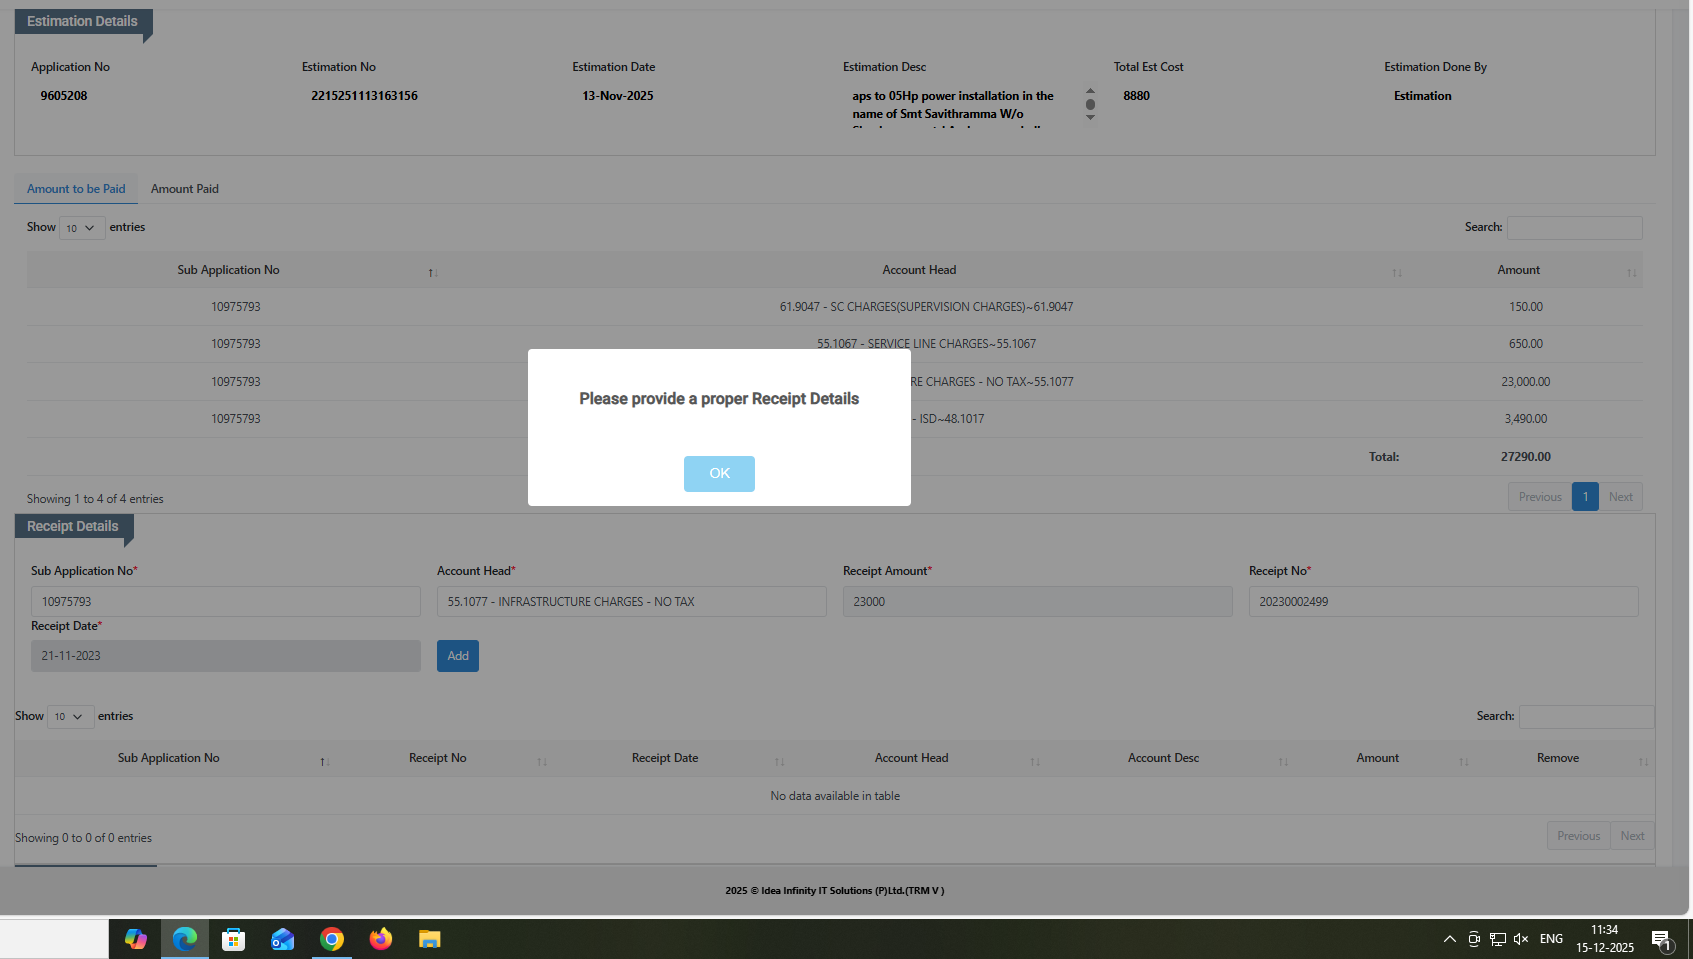Viewport: 1693px width, 959px height.
Task: Switch to Amount Paid tab
Action: pos(185,189)
